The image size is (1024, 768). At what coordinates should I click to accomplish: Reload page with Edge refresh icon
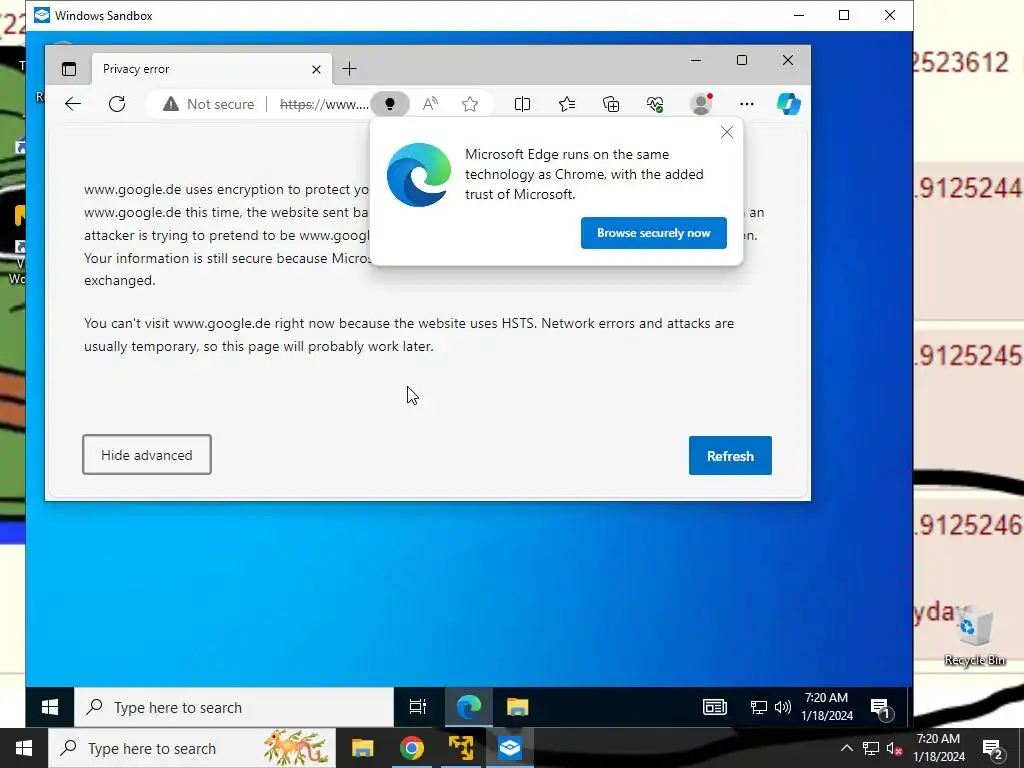[117, 104]
